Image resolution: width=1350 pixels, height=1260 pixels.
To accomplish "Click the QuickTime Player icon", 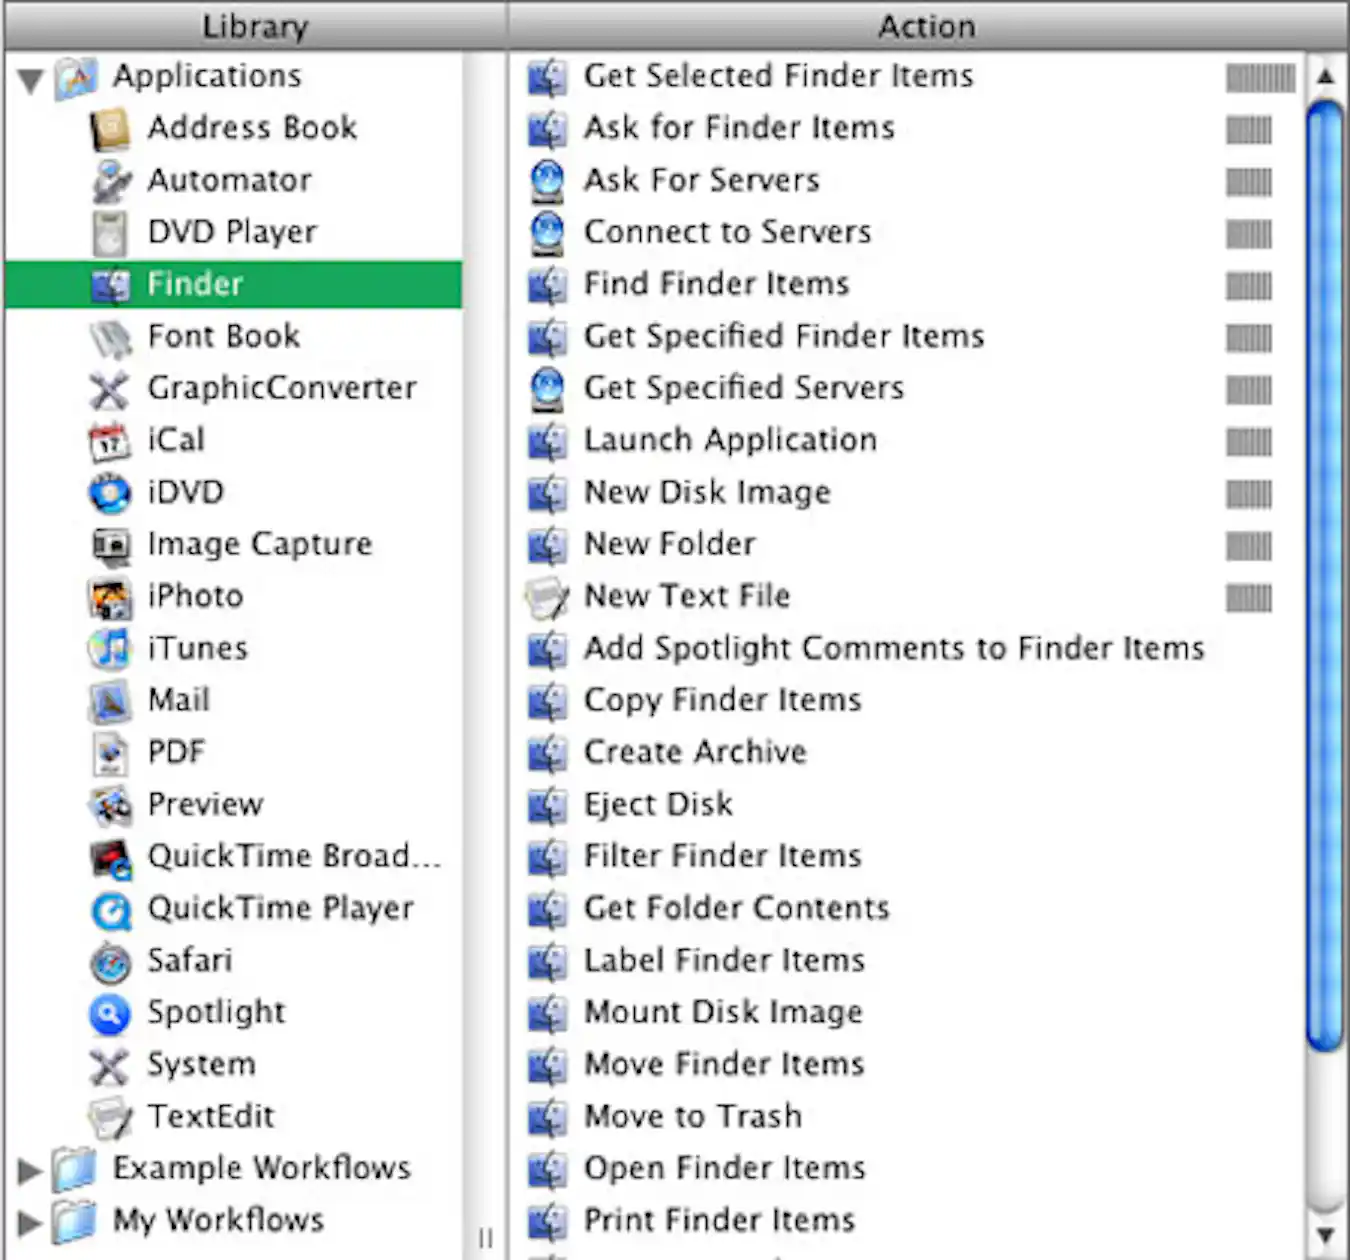I will (109, 910).
